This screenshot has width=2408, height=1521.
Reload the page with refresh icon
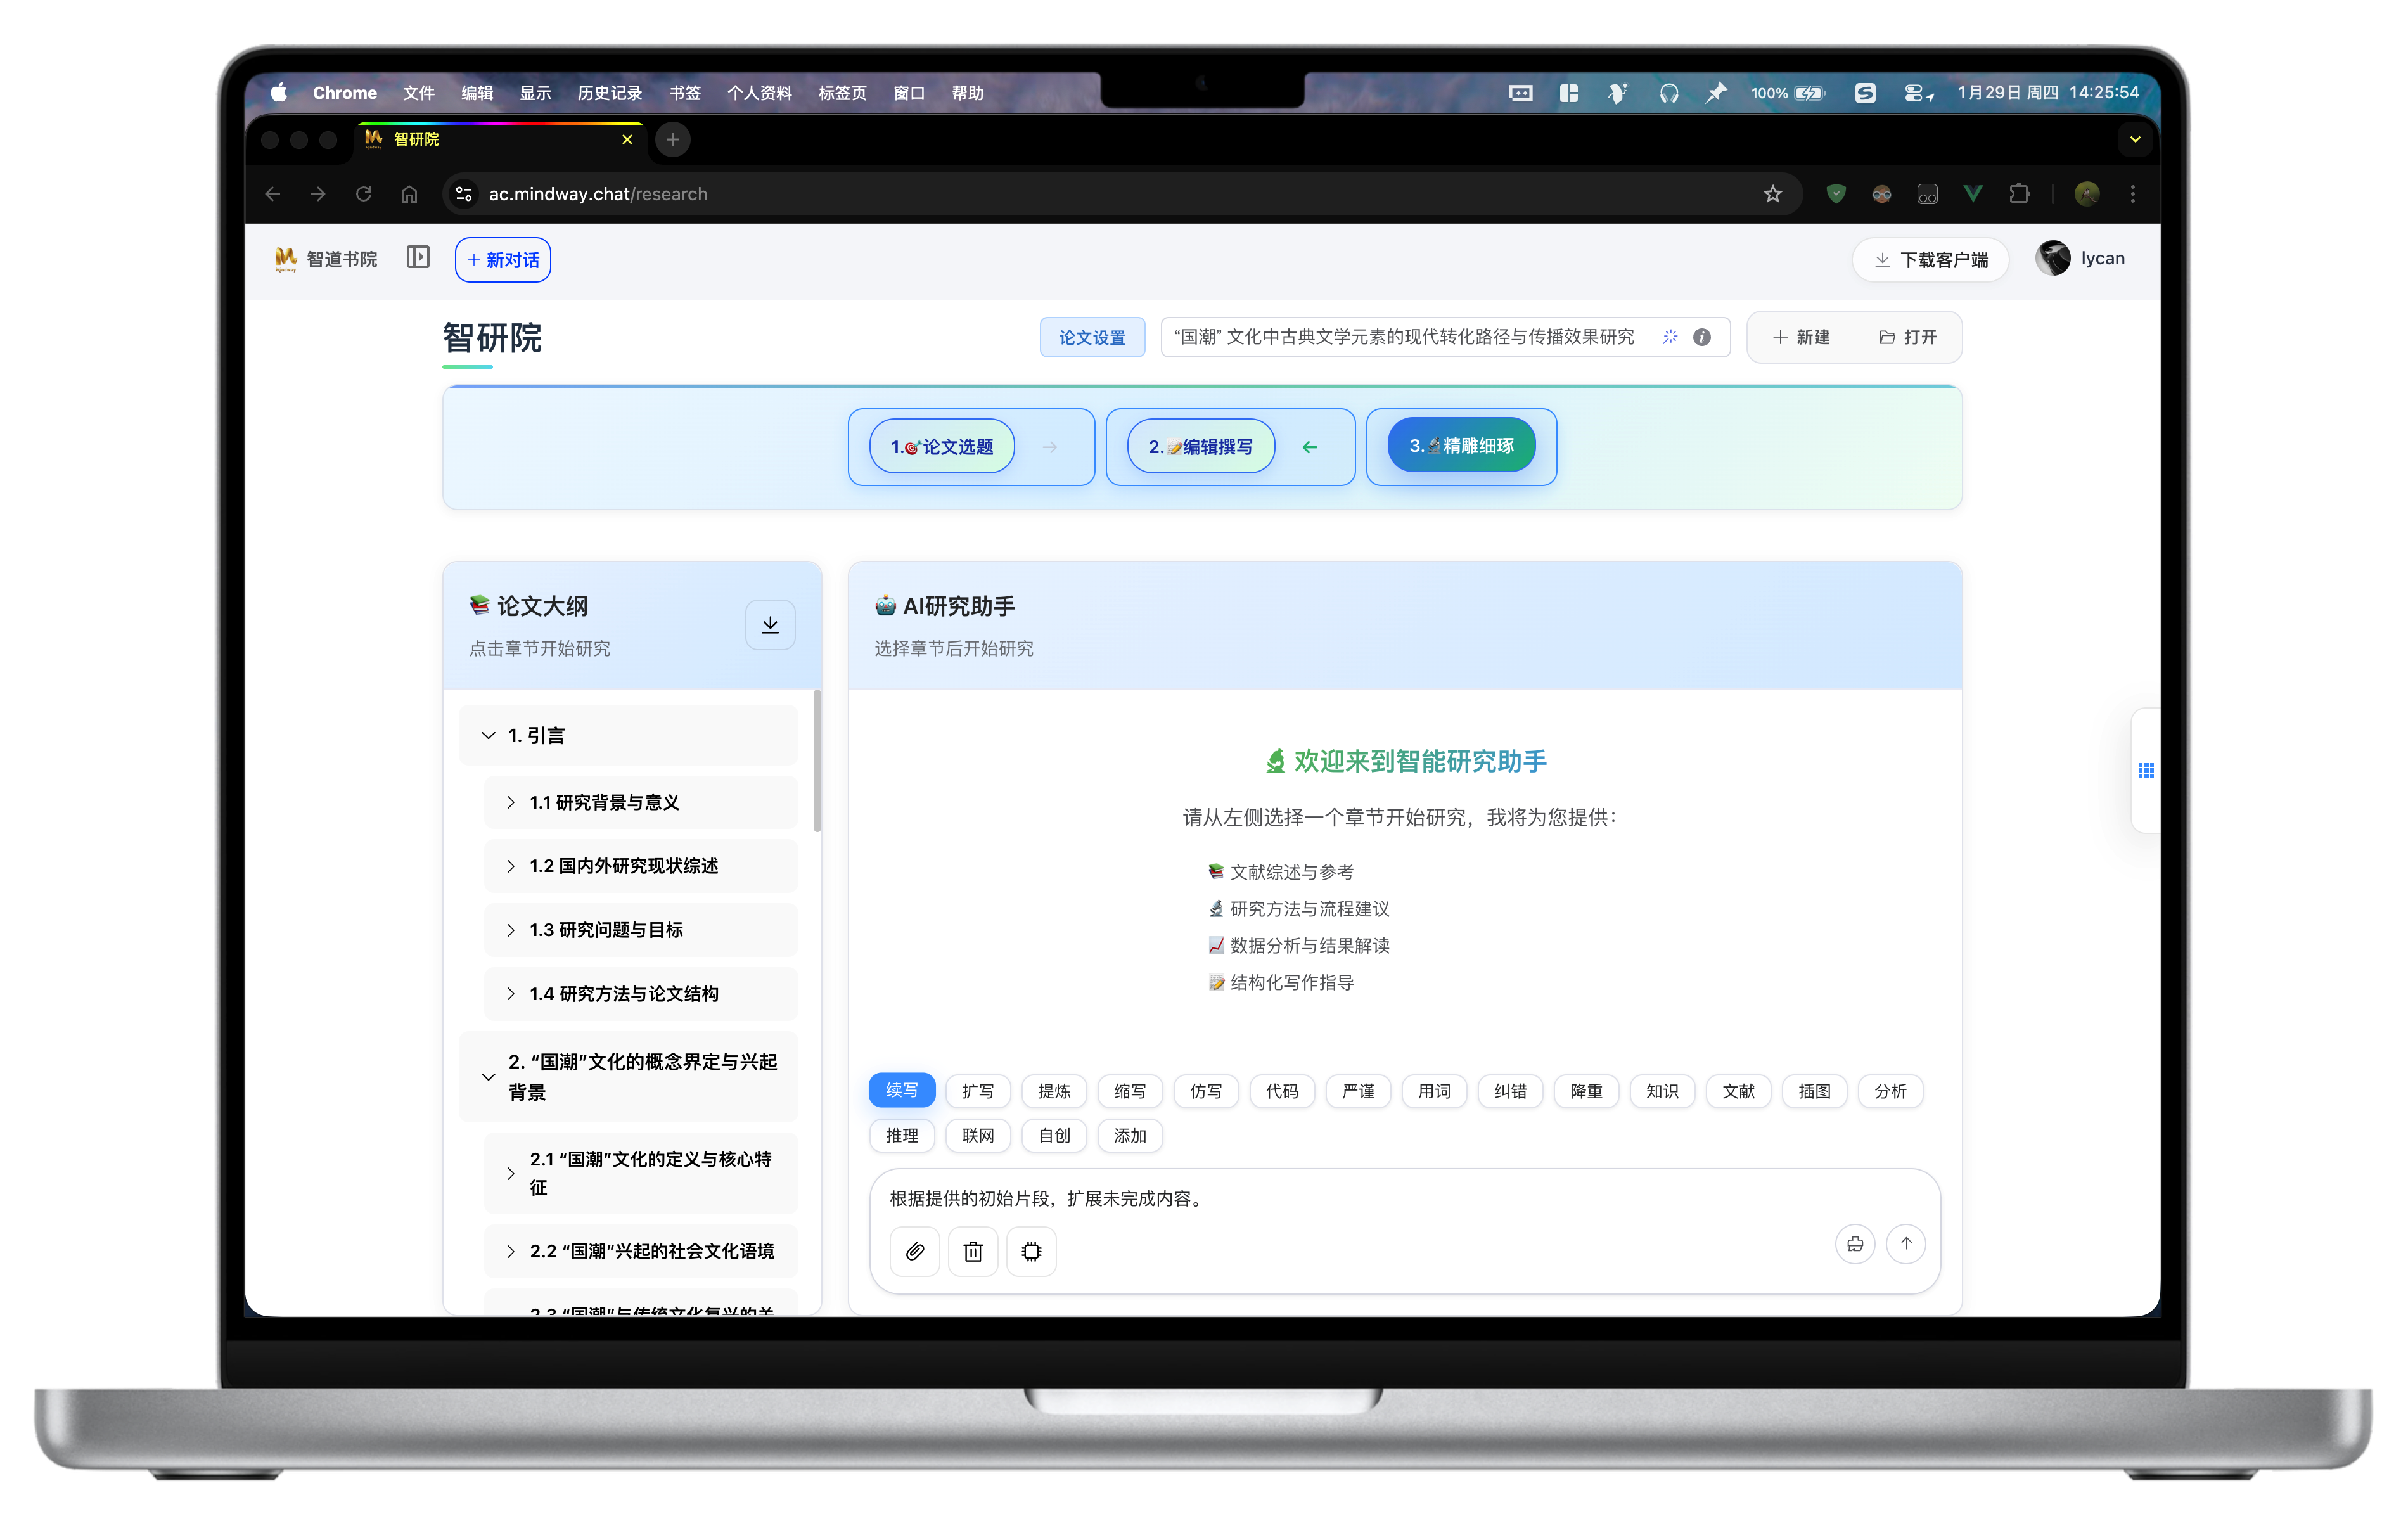[364, 194]
